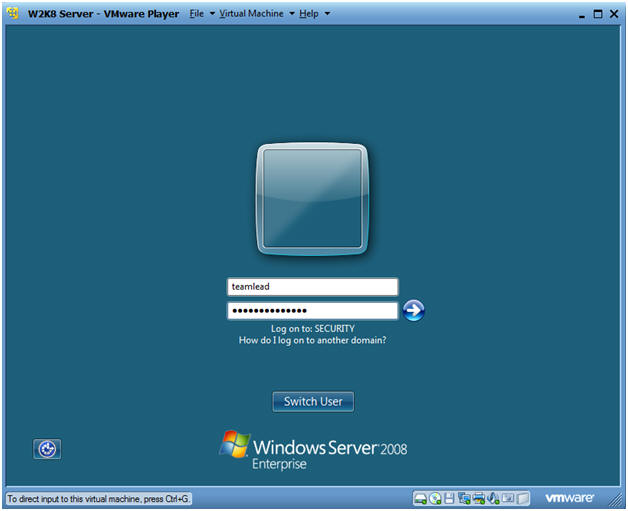Click the Ctrl+G direct input status message
This screenshot has width=628, height=511.
pos(99,499)
